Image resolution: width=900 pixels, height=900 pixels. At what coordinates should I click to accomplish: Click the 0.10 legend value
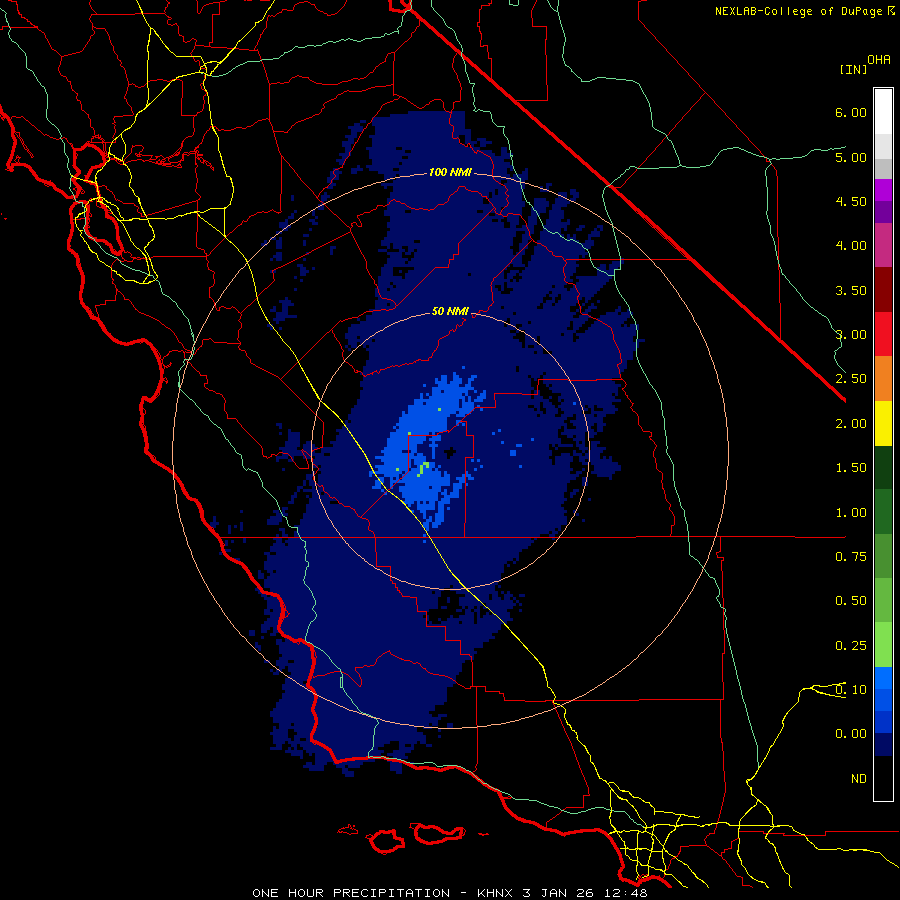tap(851, 690)
